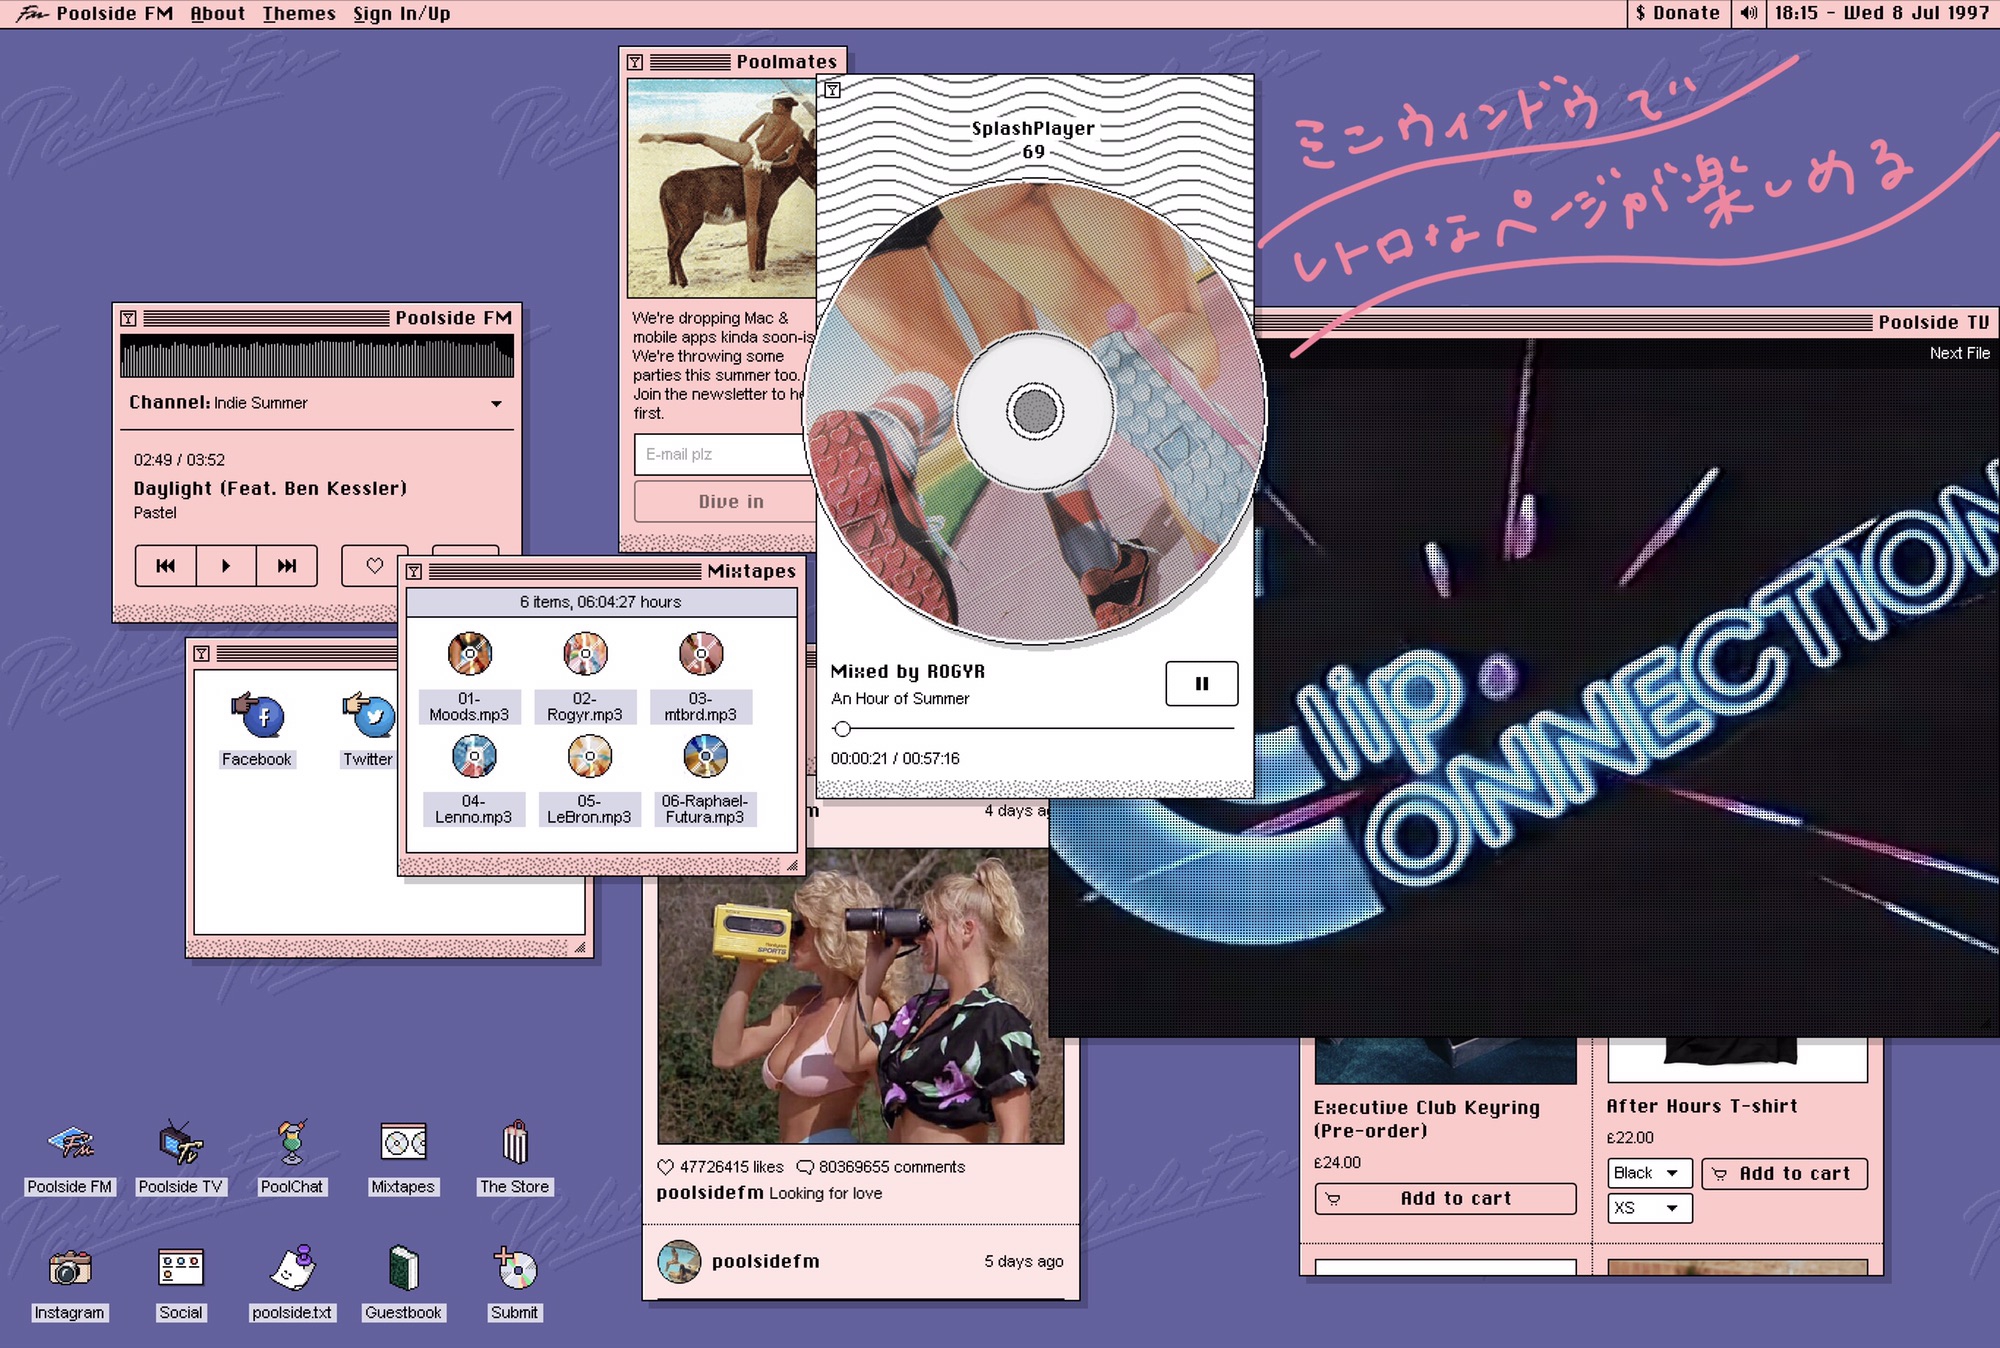Grab the Mixtapes window resize corner
Image resolution: width=2000 pixels, height=1348 pixels.
(x=792, y=865)
